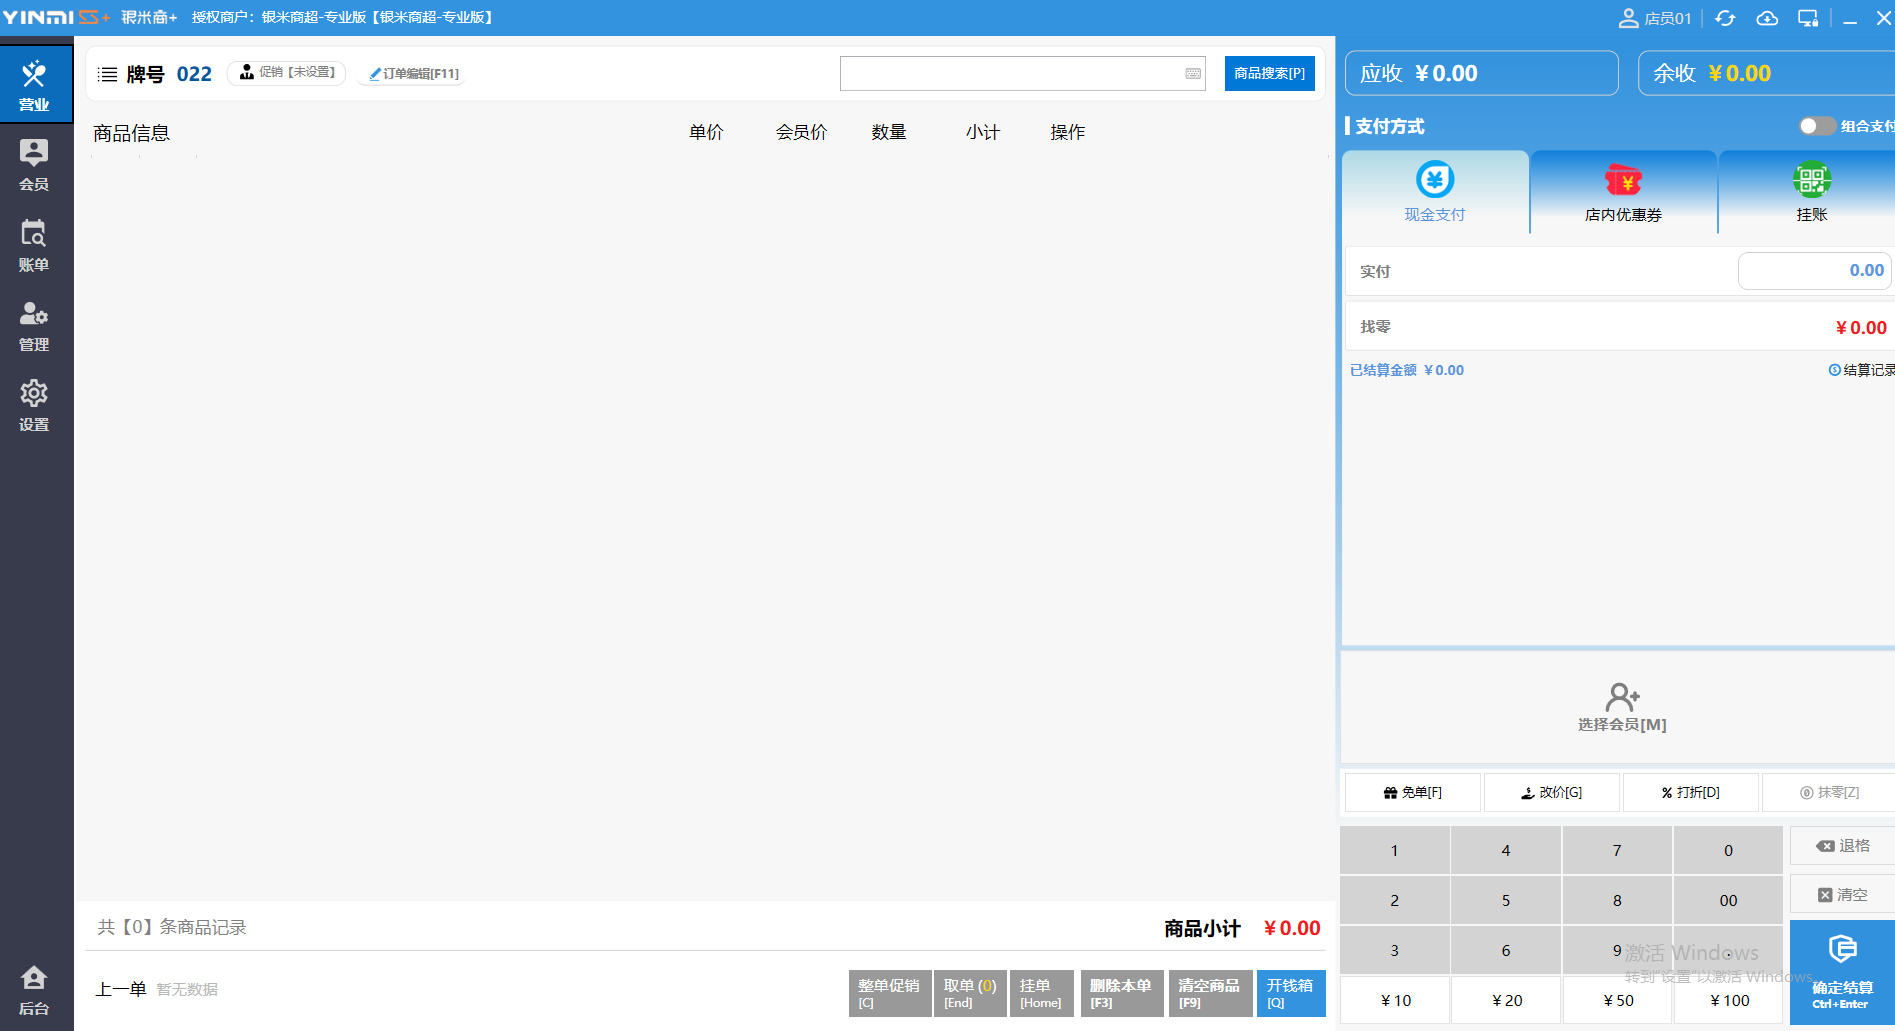
Task: Open the 牌号 list menu icon
Action: (107, 74)
